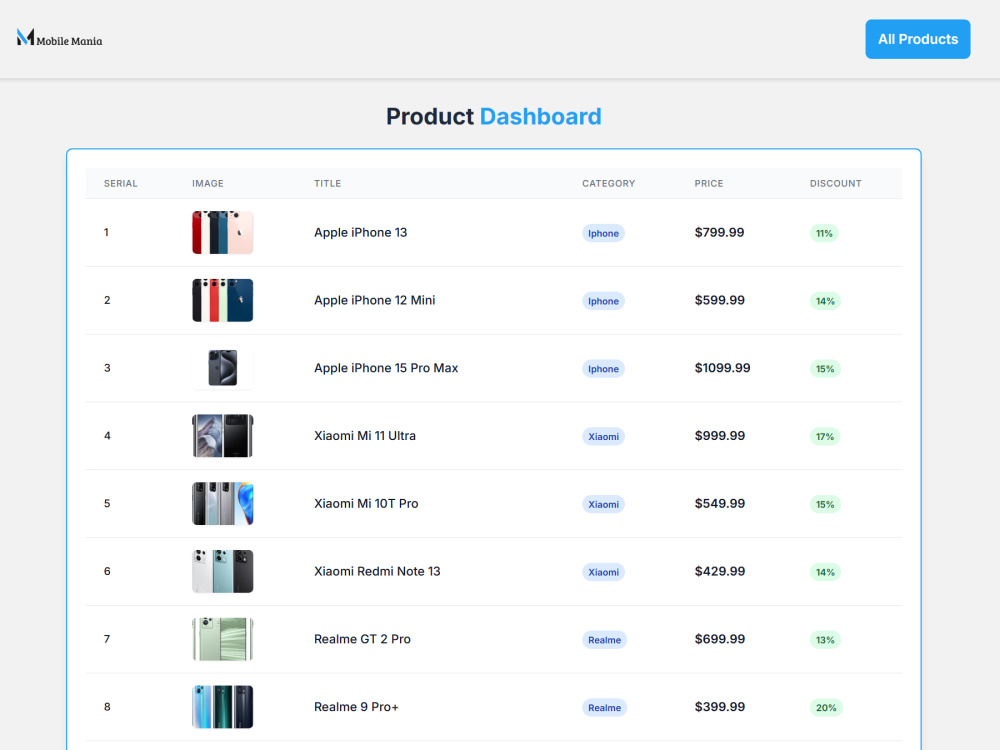Click the $699.99 price
The image size is (1000, 750).
click(x=719, y=639)
